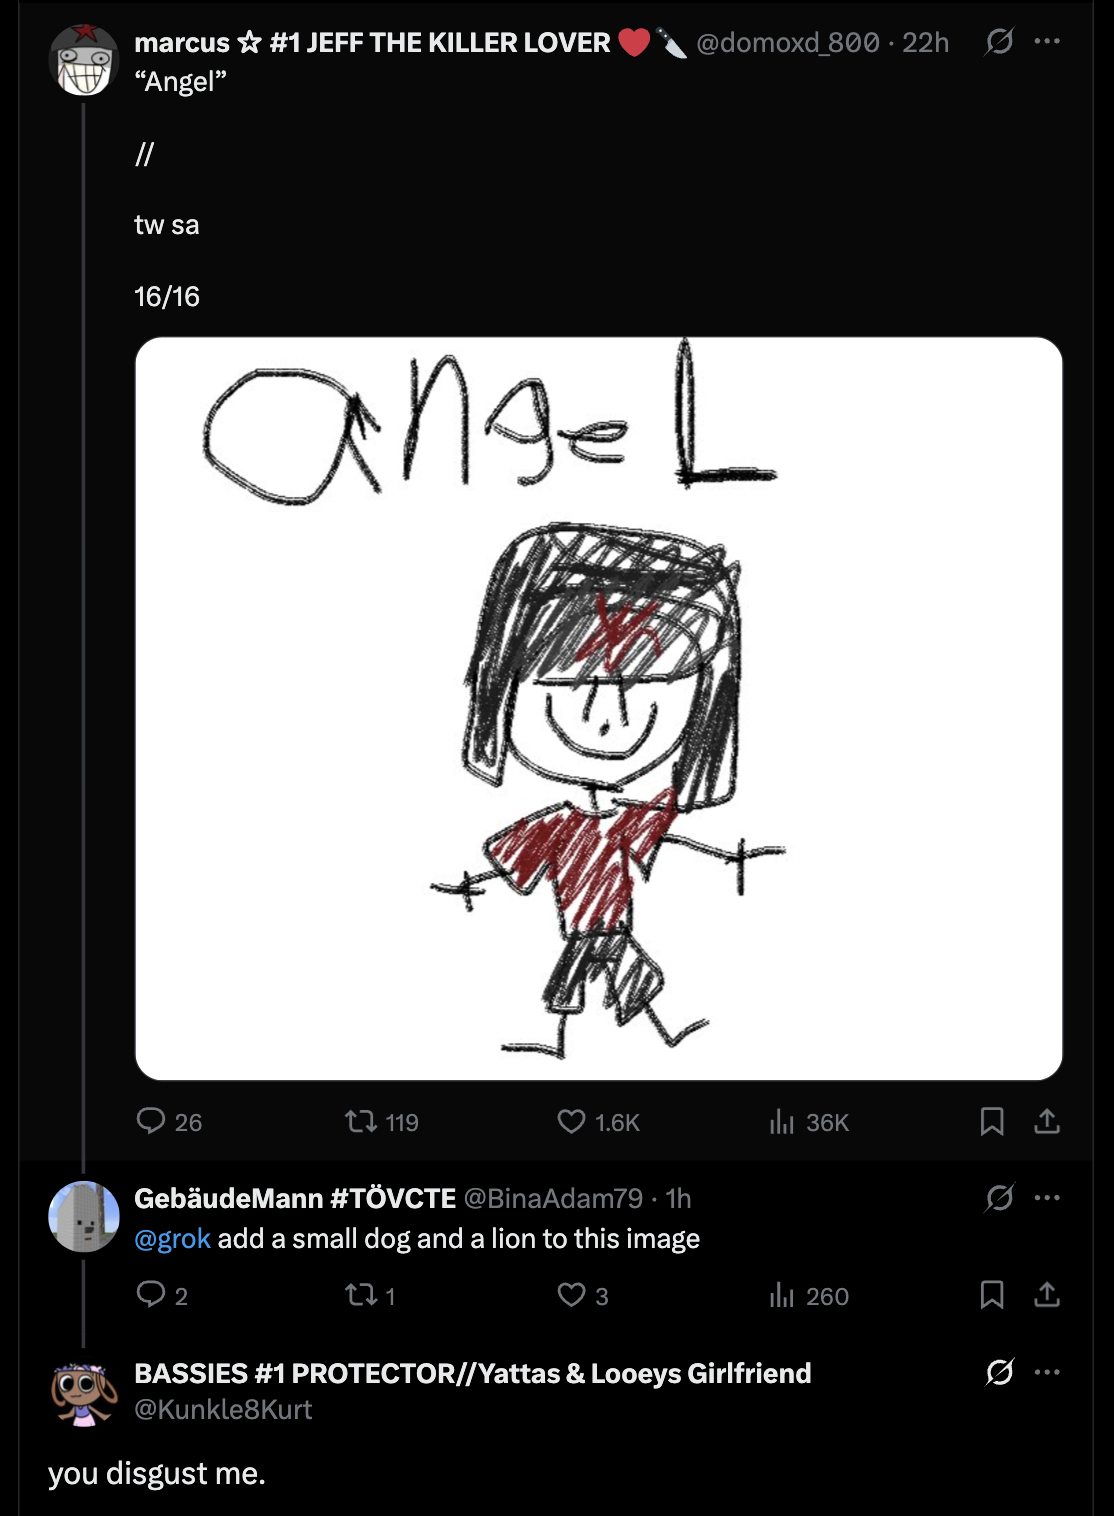Share GebäudeMann's reply
The height and width of the screenshot is (1516, 1114).
(x=1047, y=1295)
